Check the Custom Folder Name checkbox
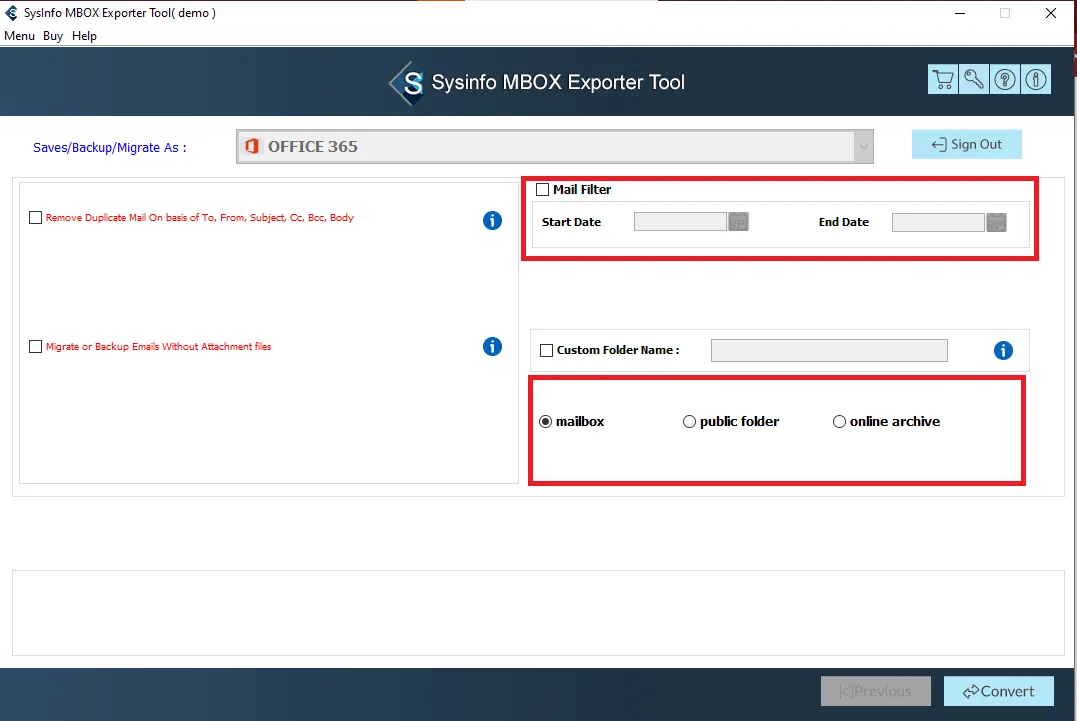This screenshot has height=721, width=1077. (547, 350)
